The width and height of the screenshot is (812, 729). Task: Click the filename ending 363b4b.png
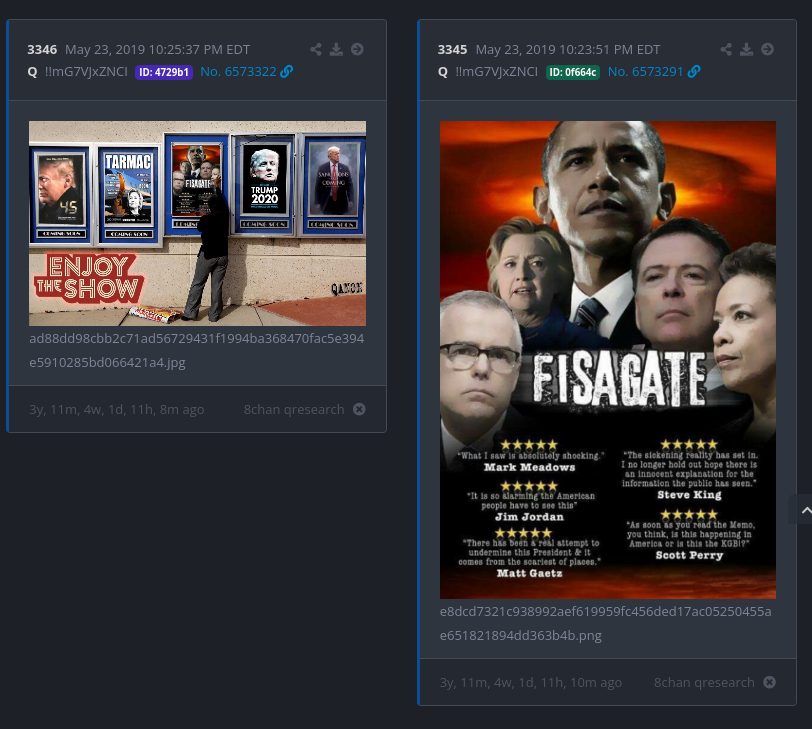point(605,623)
